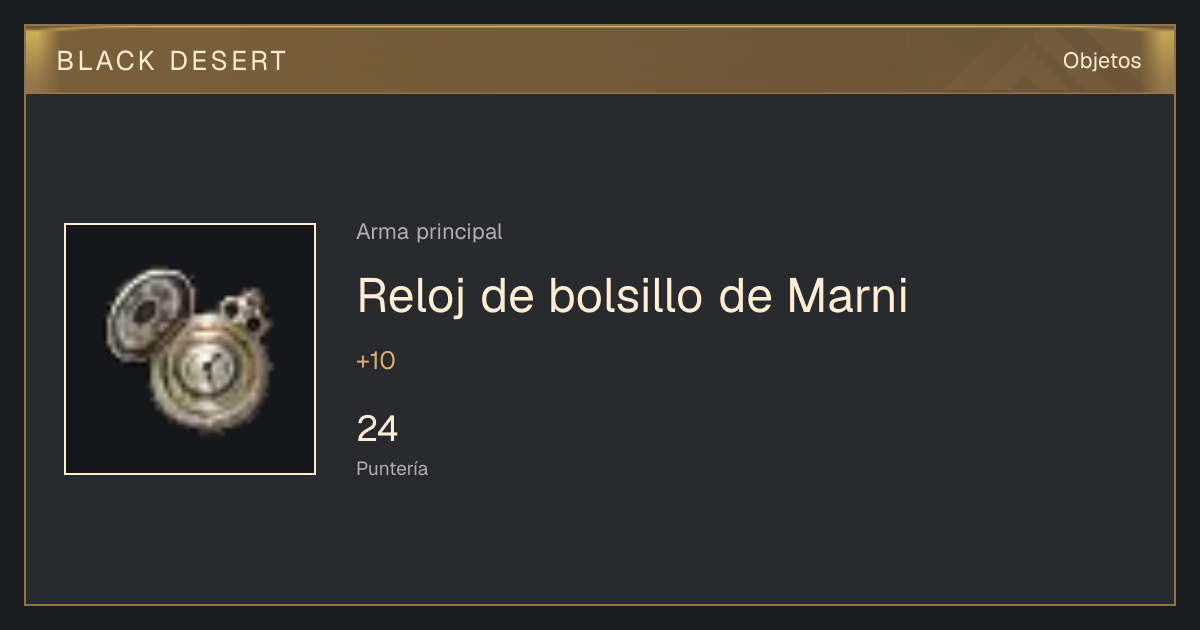Click the Arma principal category label
The width and height of the screenshot is (1200, 630).
(x=429, y=232)
